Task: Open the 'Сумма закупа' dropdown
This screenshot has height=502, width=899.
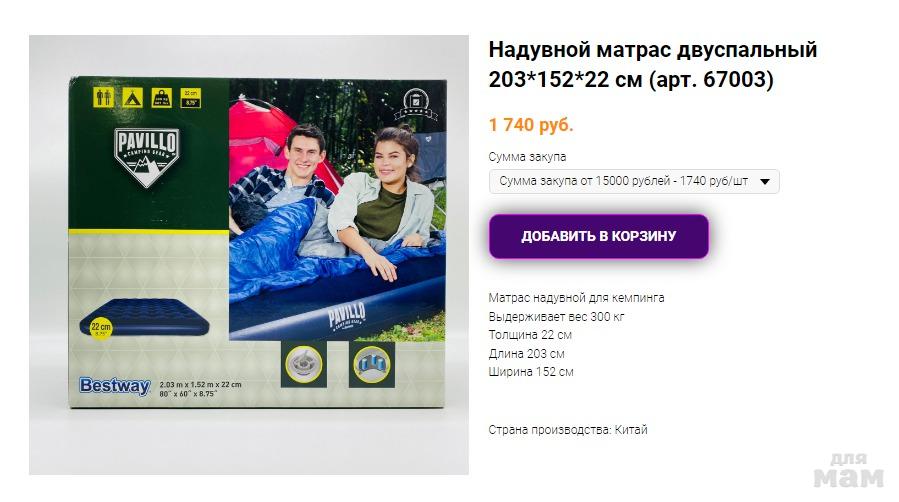Action: tap(634, 181)
